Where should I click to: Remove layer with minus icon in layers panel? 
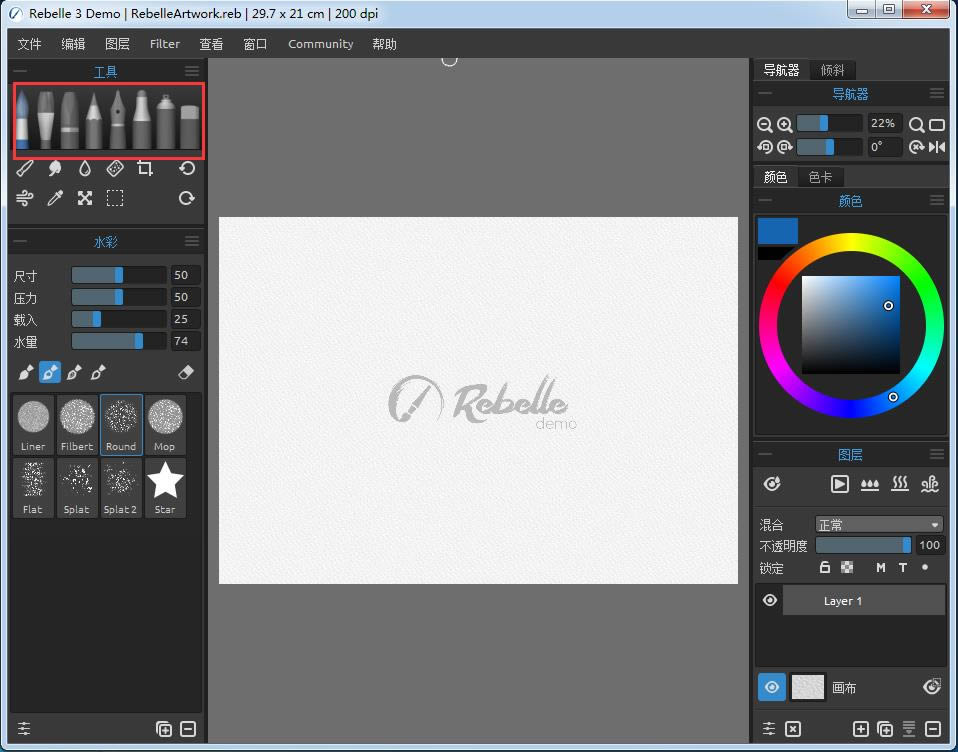(x=933, y=729)
